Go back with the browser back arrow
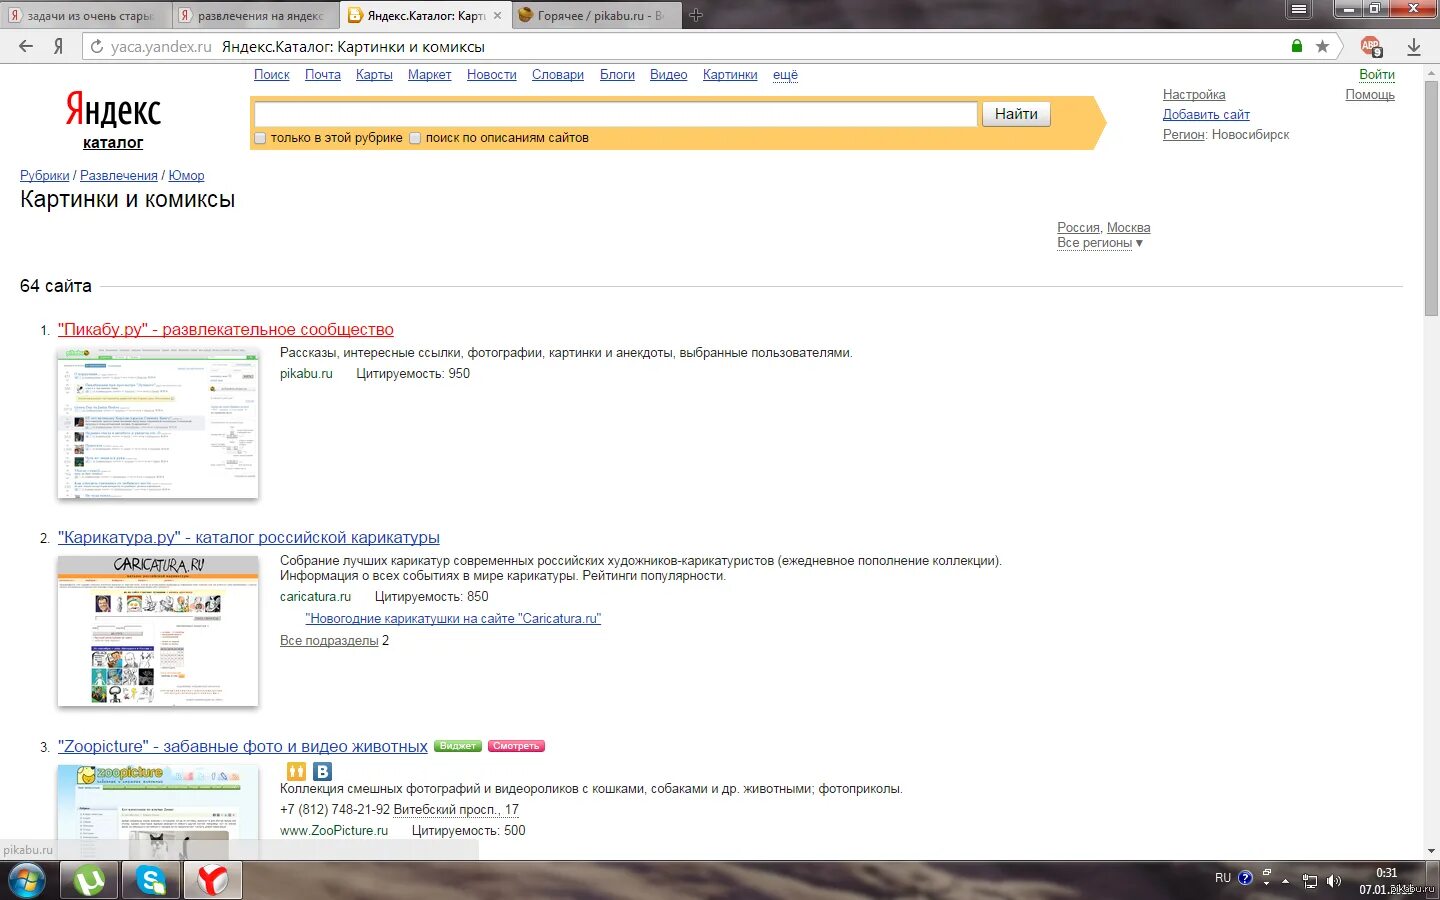Image resolution: width=1440 pixels, height=900 pixels. (26, 46)
